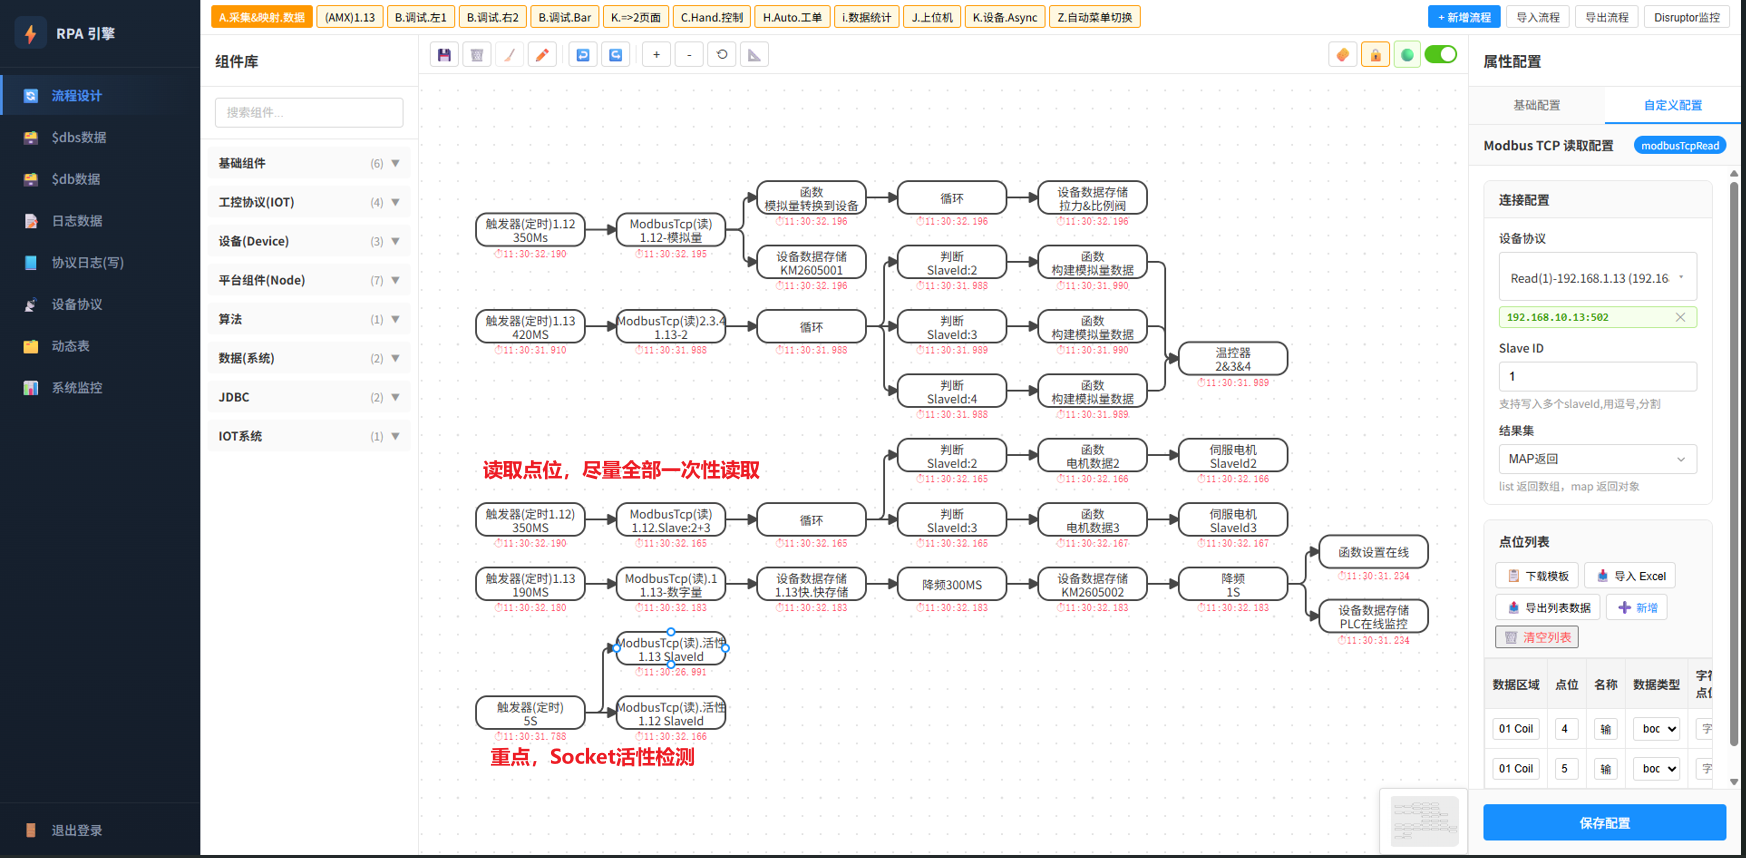
Task: Expand the 平台组件(Node) component group
Action: click(x=309, y=280)
